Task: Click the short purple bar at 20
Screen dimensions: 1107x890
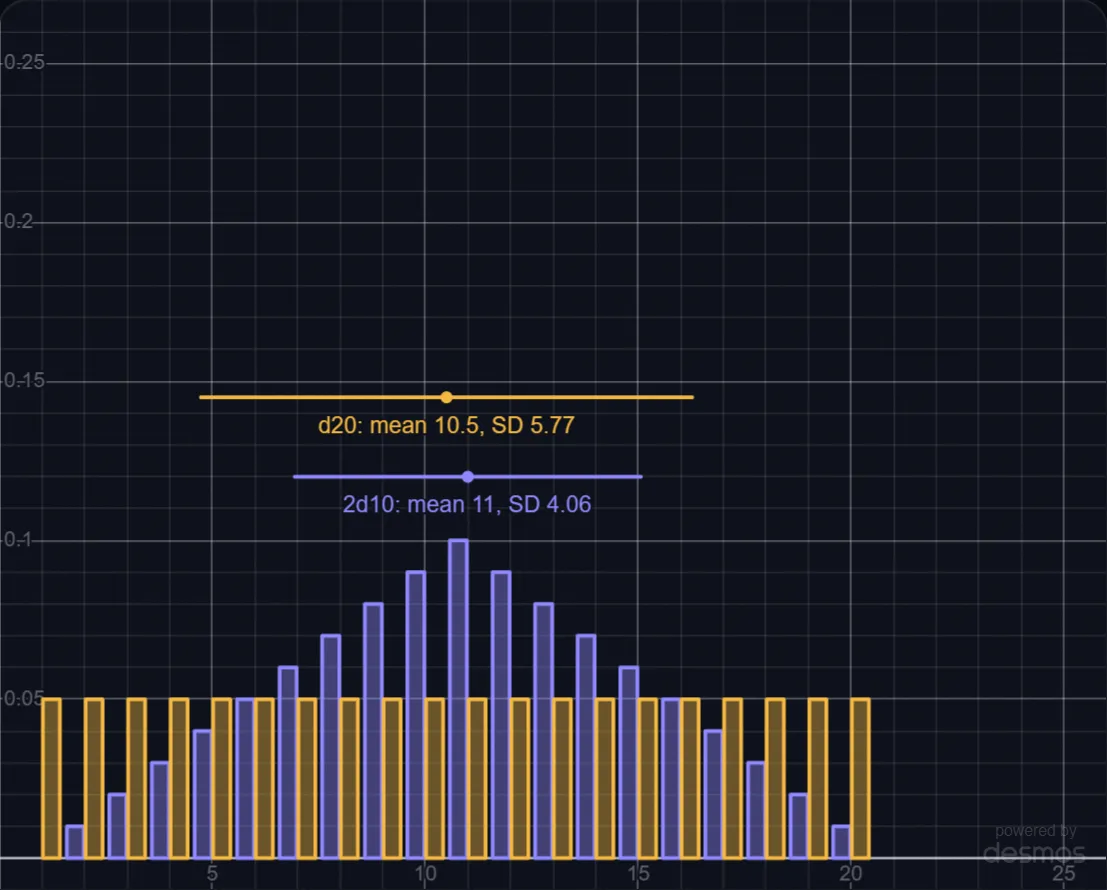Action: 840,842
